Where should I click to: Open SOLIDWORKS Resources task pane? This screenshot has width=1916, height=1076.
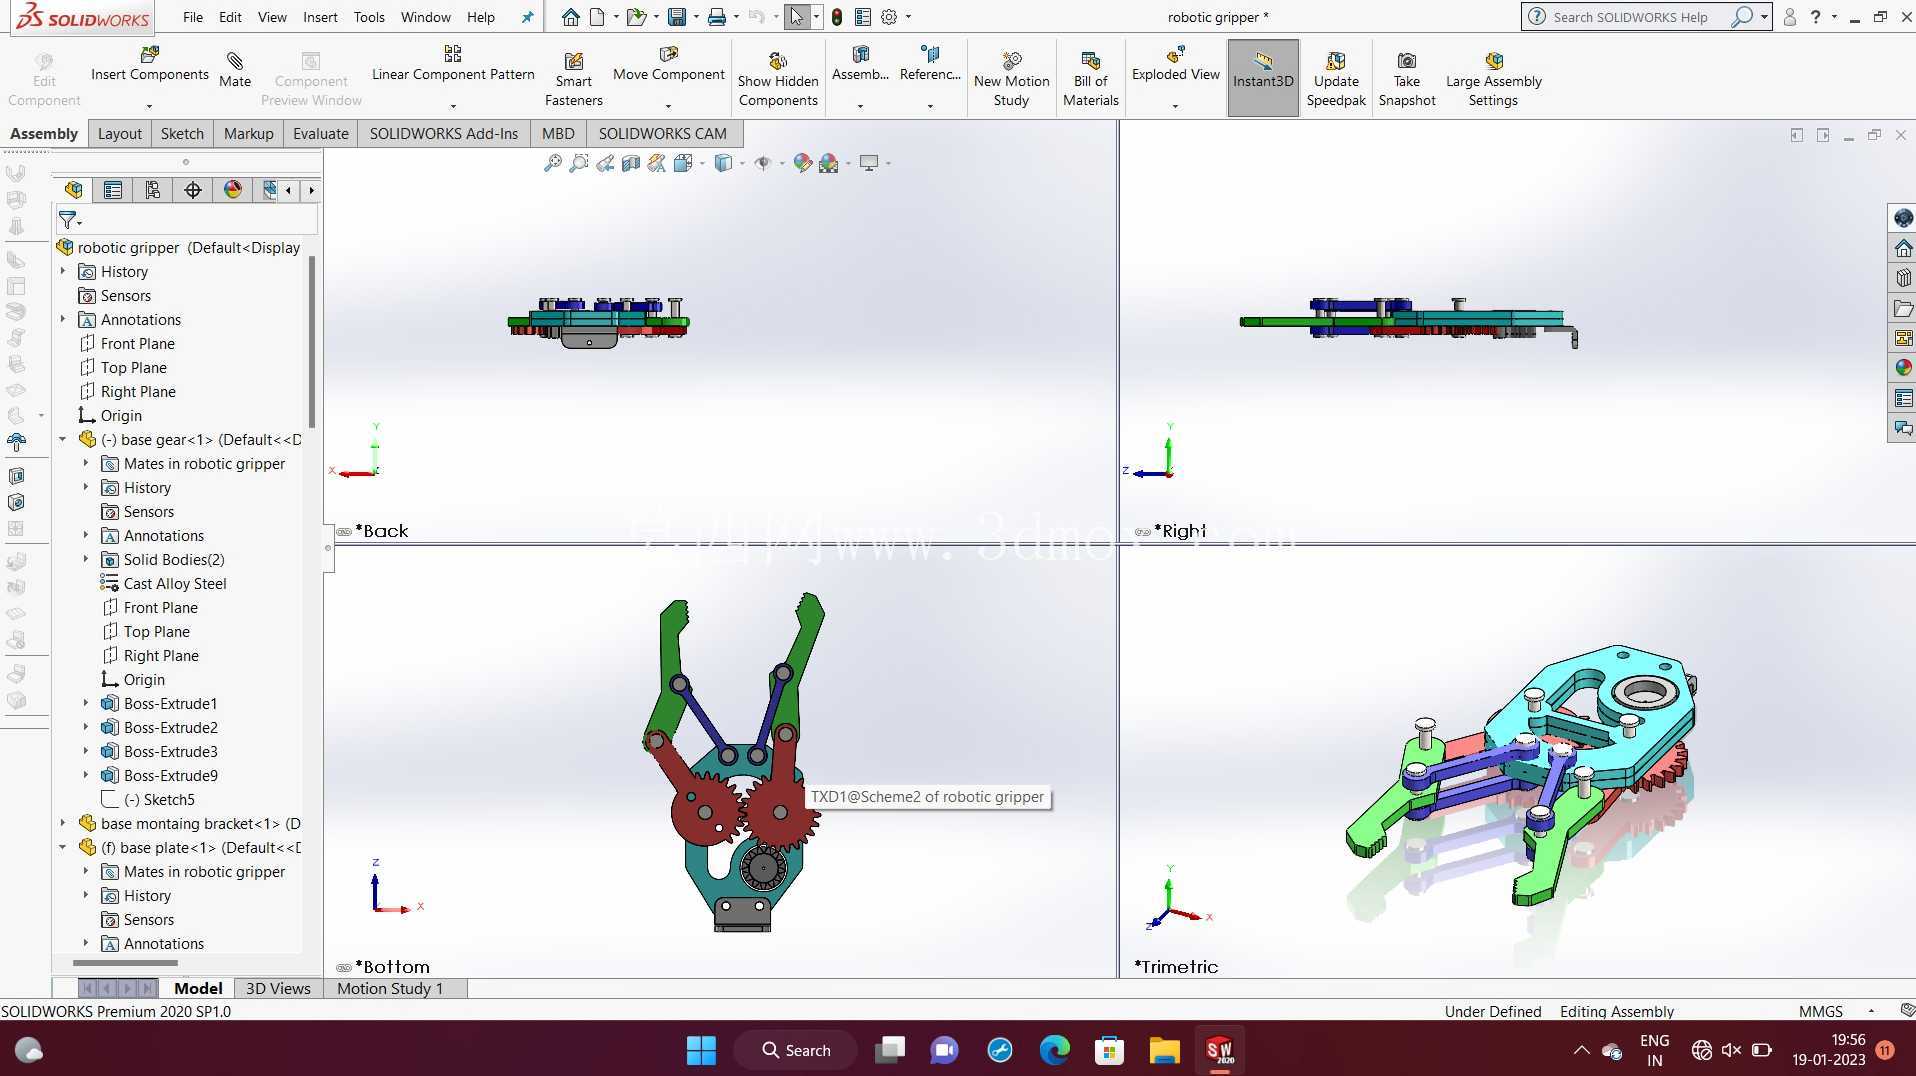[1903, 248]
